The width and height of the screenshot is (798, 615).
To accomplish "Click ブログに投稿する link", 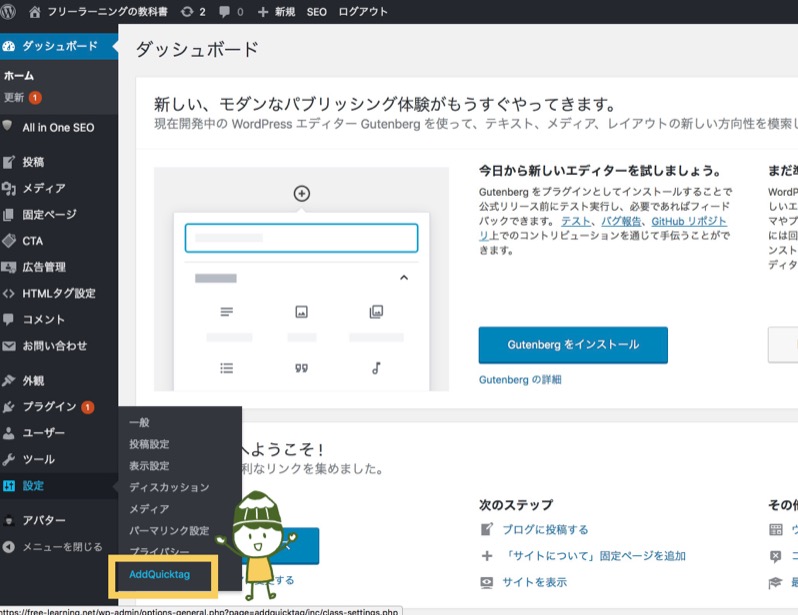I will pos(546,529).
